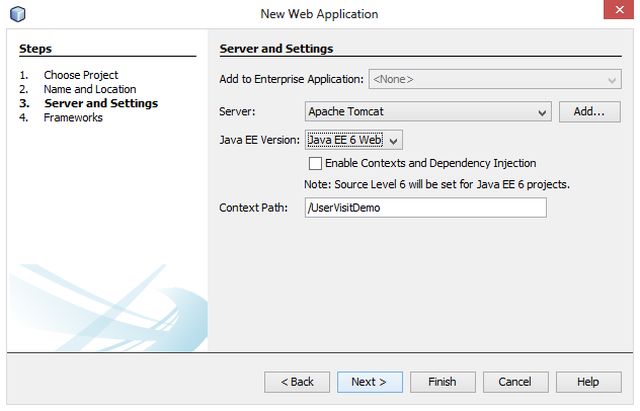640x411 pixels.
Task: Go back with the Back button
Action: coord(297,382)
